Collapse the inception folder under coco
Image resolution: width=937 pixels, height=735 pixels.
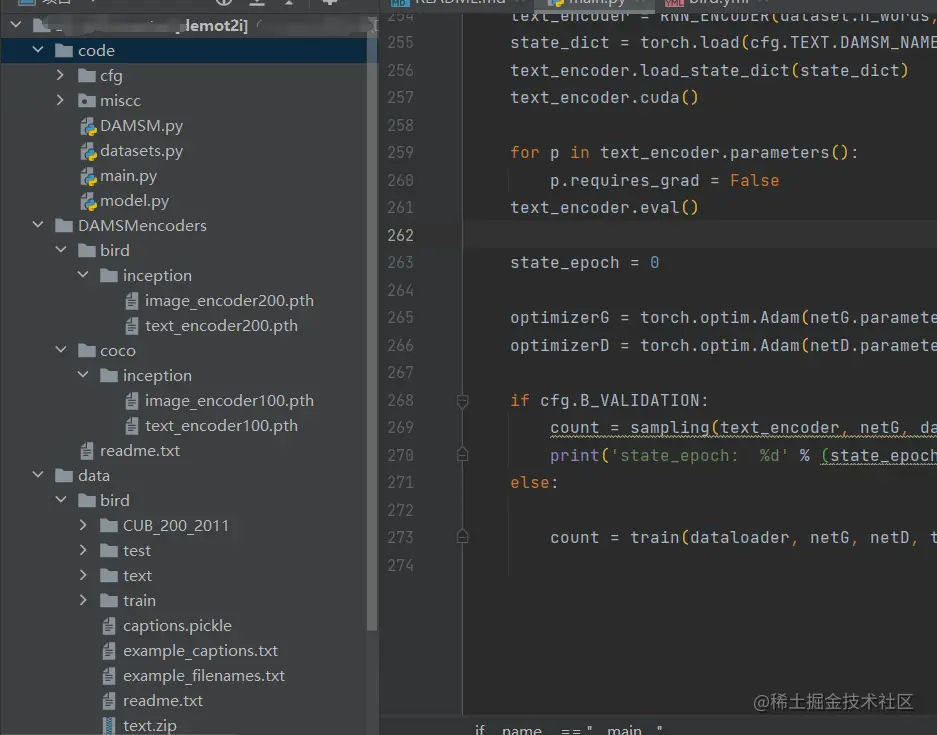(84, 375)
